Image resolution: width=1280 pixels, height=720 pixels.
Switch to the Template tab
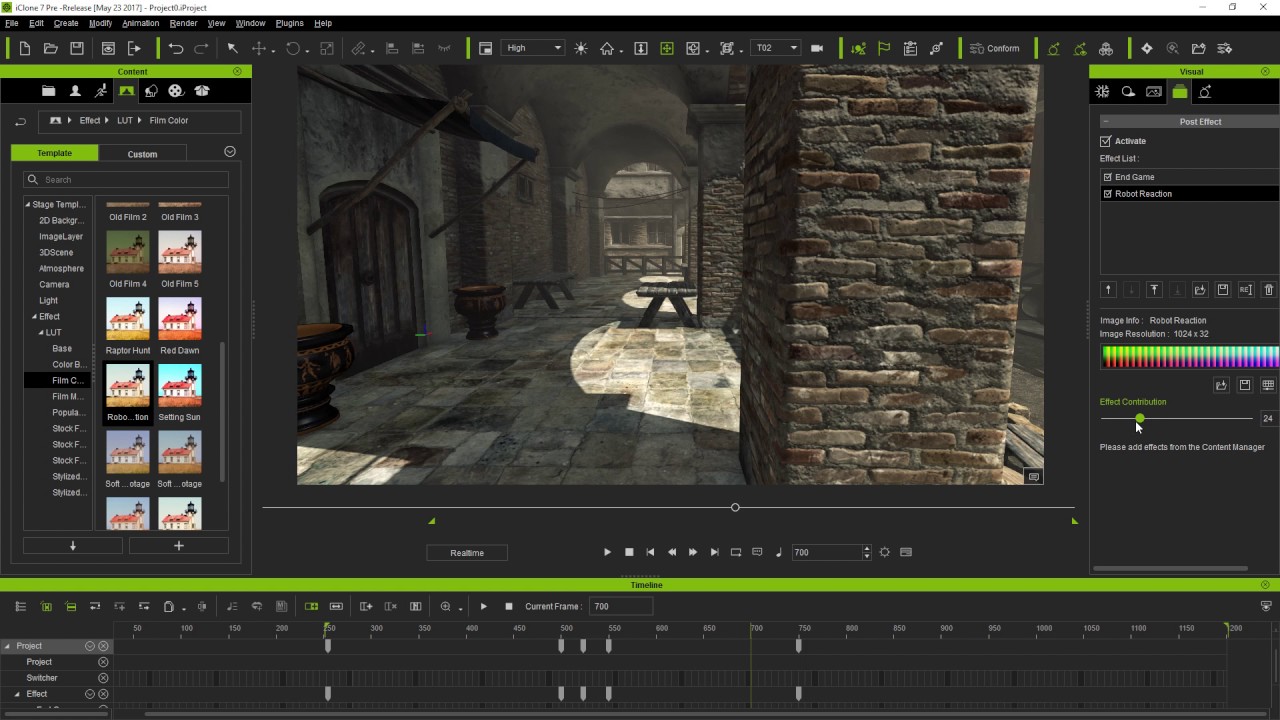click(55, 153)
